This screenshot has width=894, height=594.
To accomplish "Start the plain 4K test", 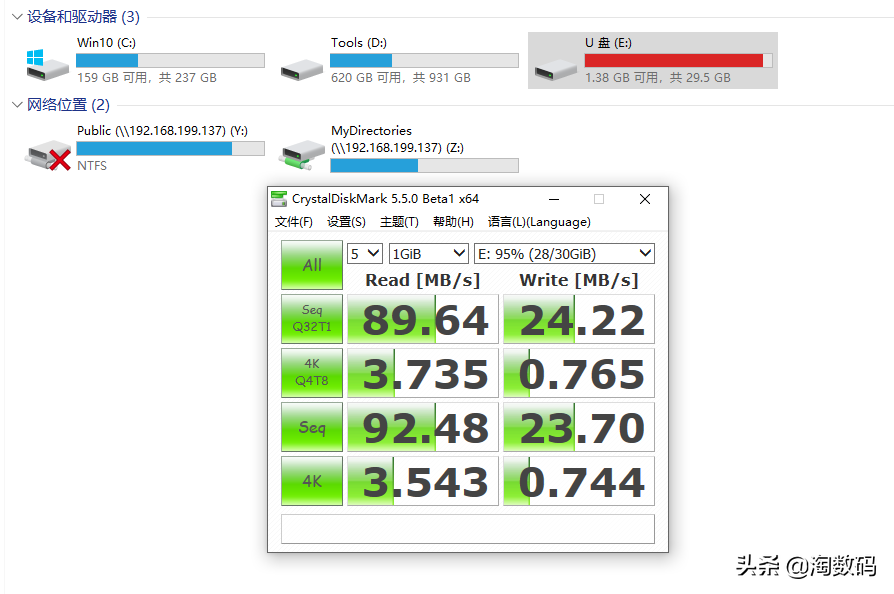I will click(312, 481).
